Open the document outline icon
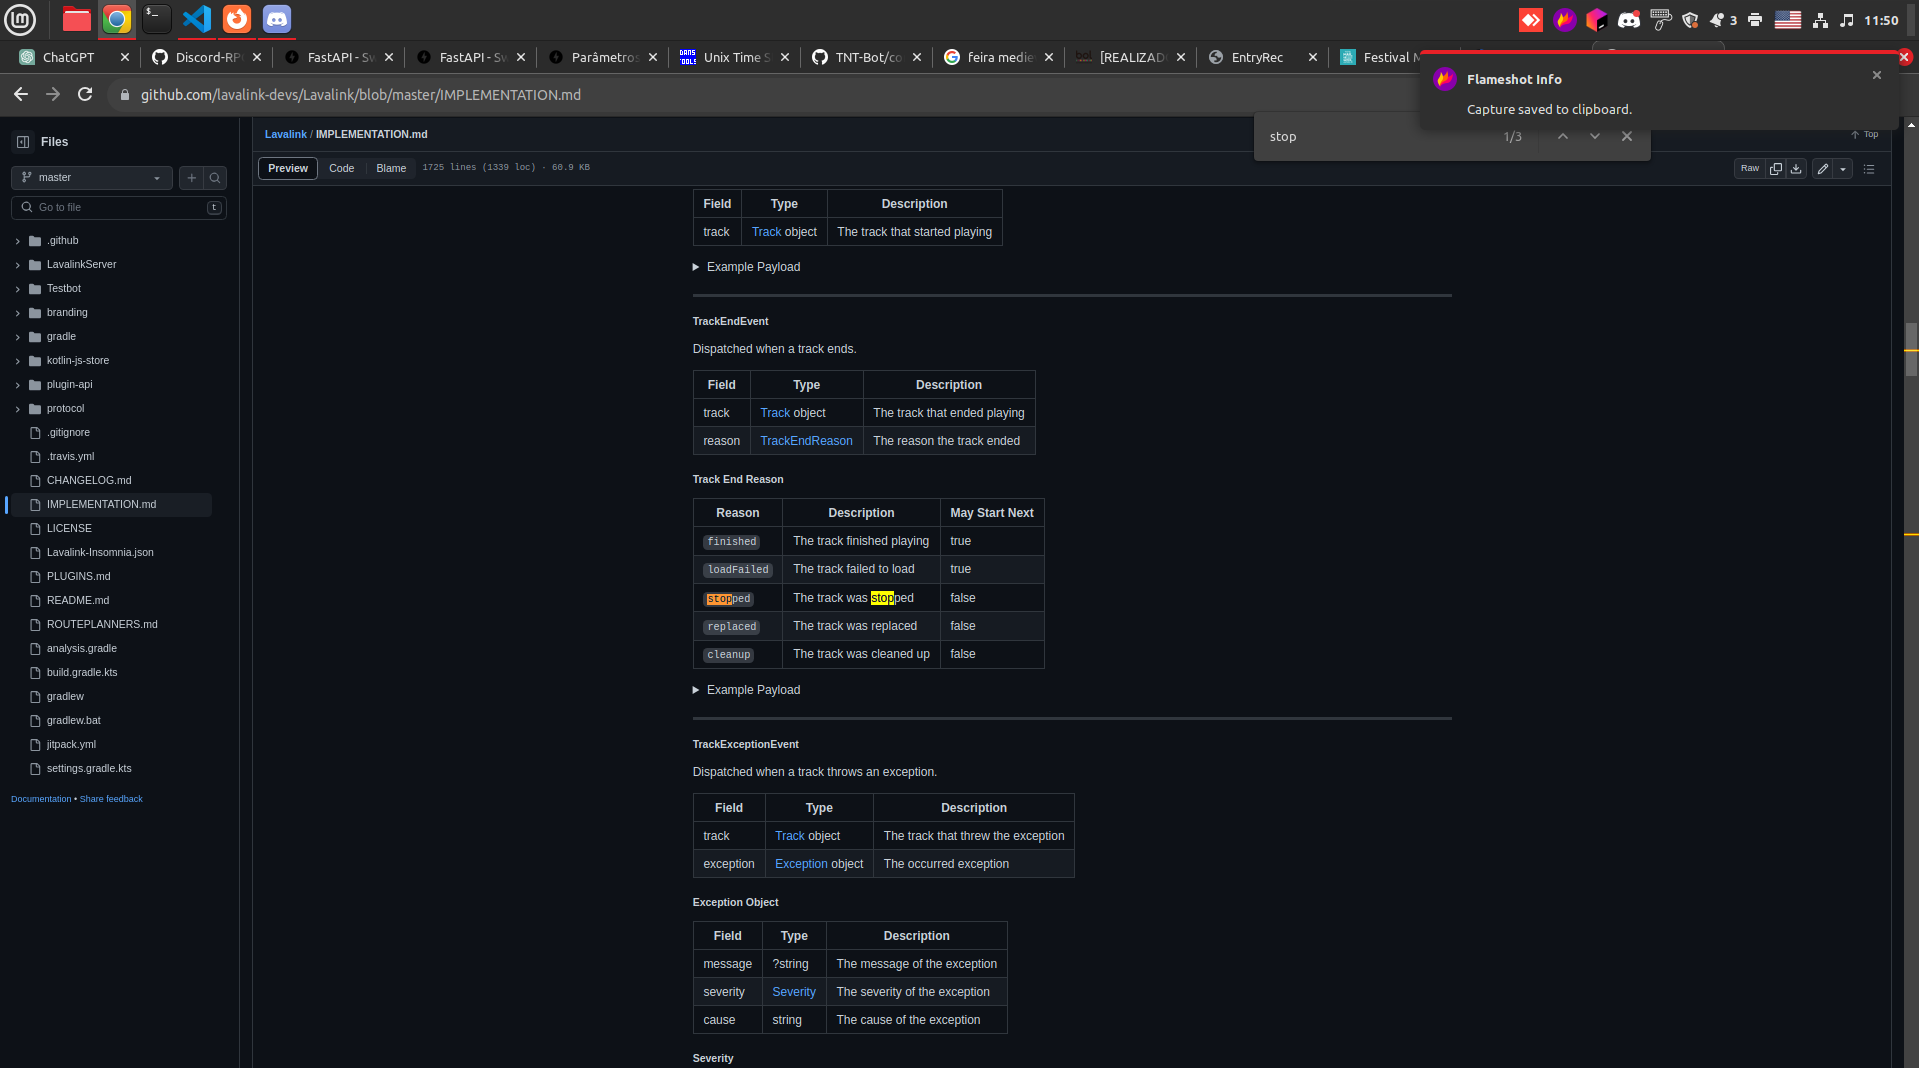This screenshot has width=1919, height=1068. [1869, 169]
